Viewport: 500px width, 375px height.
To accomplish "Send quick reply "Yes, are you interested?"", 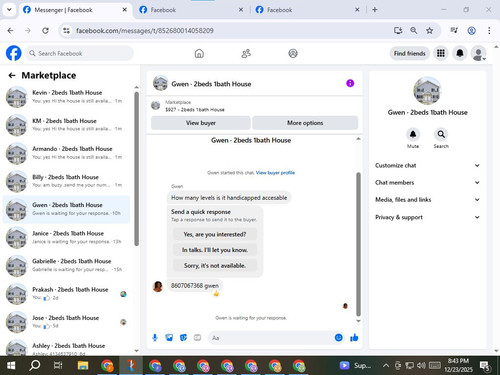I will [215, 234].
